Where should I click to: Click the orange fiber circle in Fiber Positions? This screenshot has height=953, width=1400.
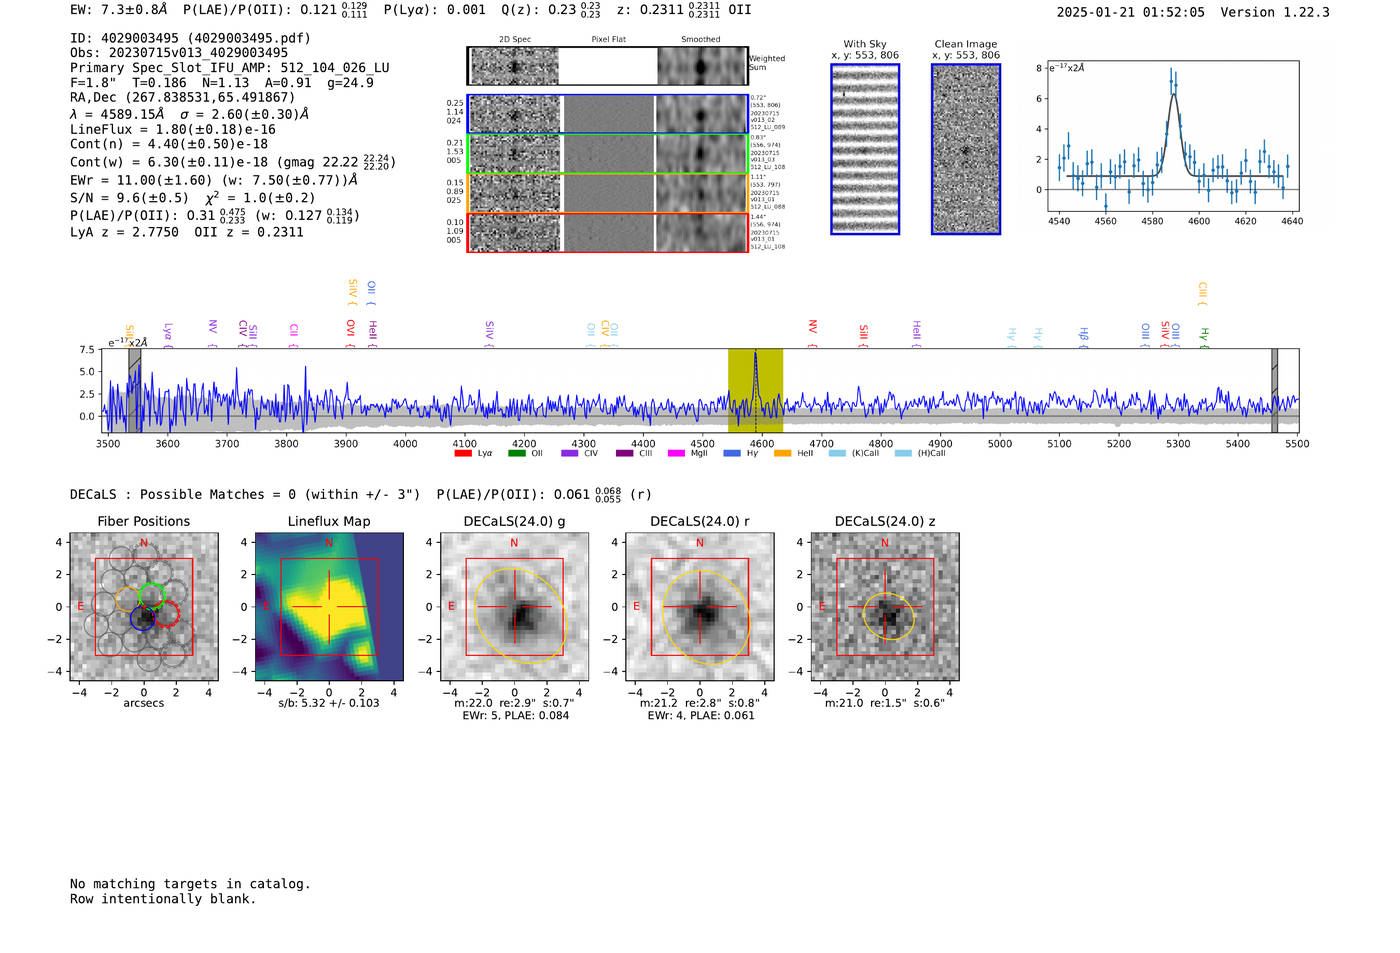coord(129,599)
